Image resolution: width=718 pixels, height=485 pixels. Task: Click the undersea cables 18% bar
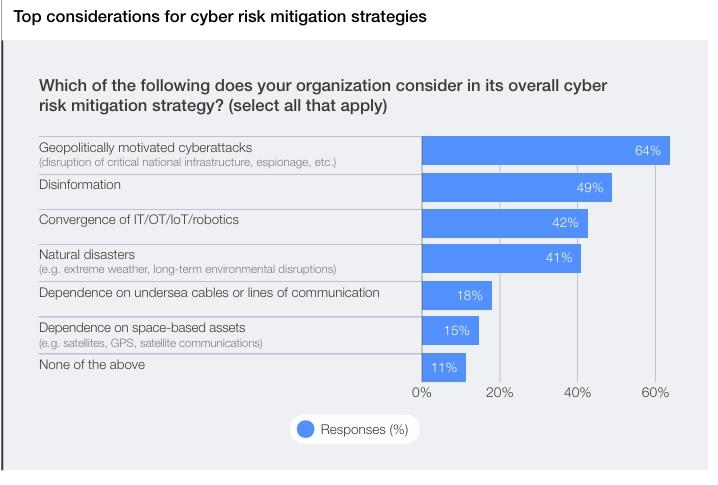456,296
